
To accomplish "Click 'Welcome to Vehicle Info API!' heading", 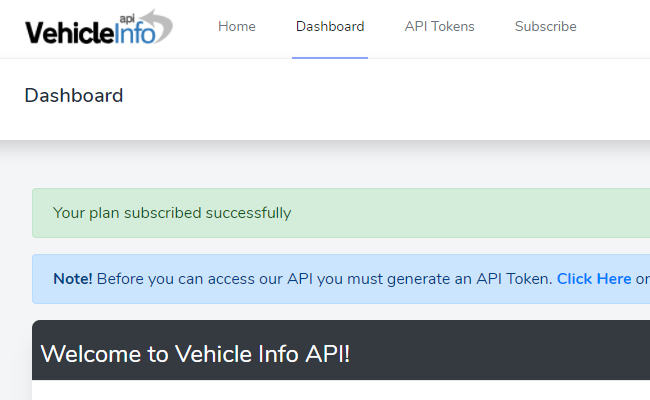I will point(195,354).
